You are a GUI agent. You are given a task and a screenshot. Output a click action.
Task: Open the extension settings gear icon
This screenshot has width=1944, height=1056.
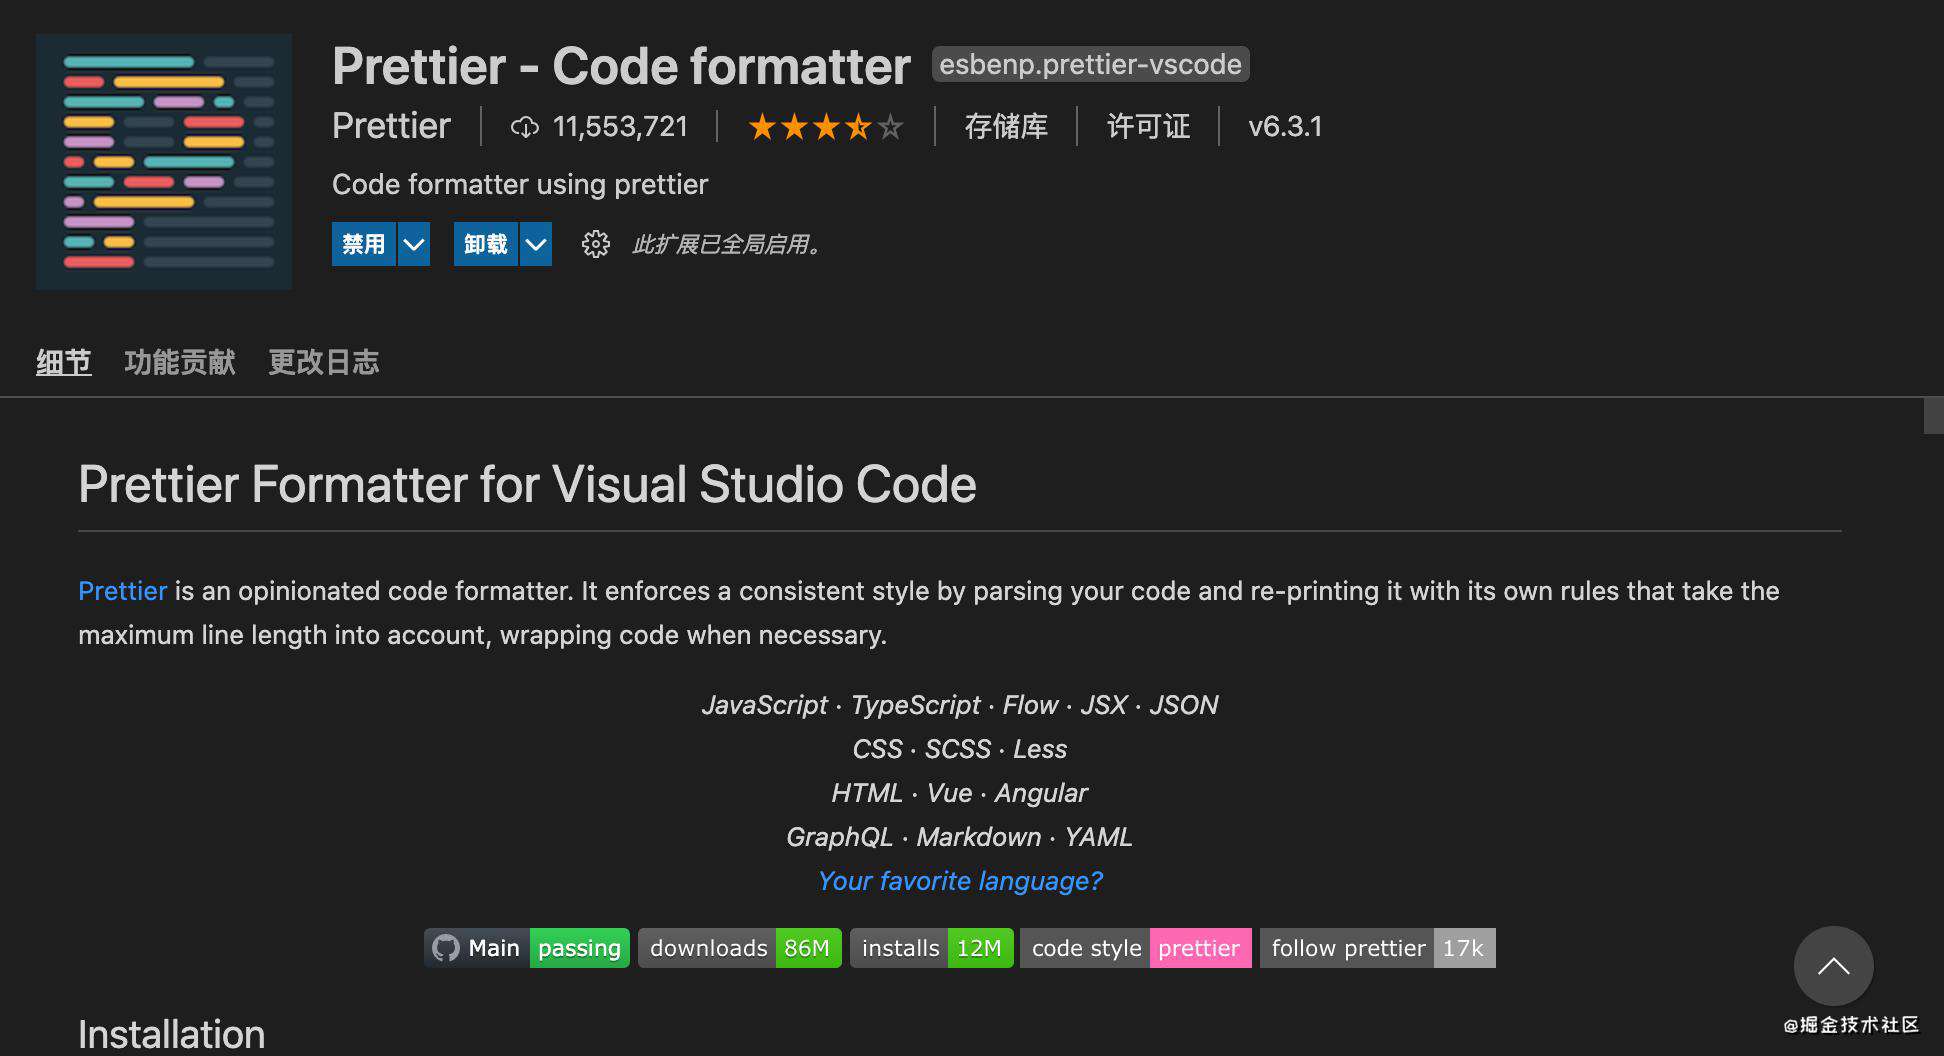[x=596, y=244]
